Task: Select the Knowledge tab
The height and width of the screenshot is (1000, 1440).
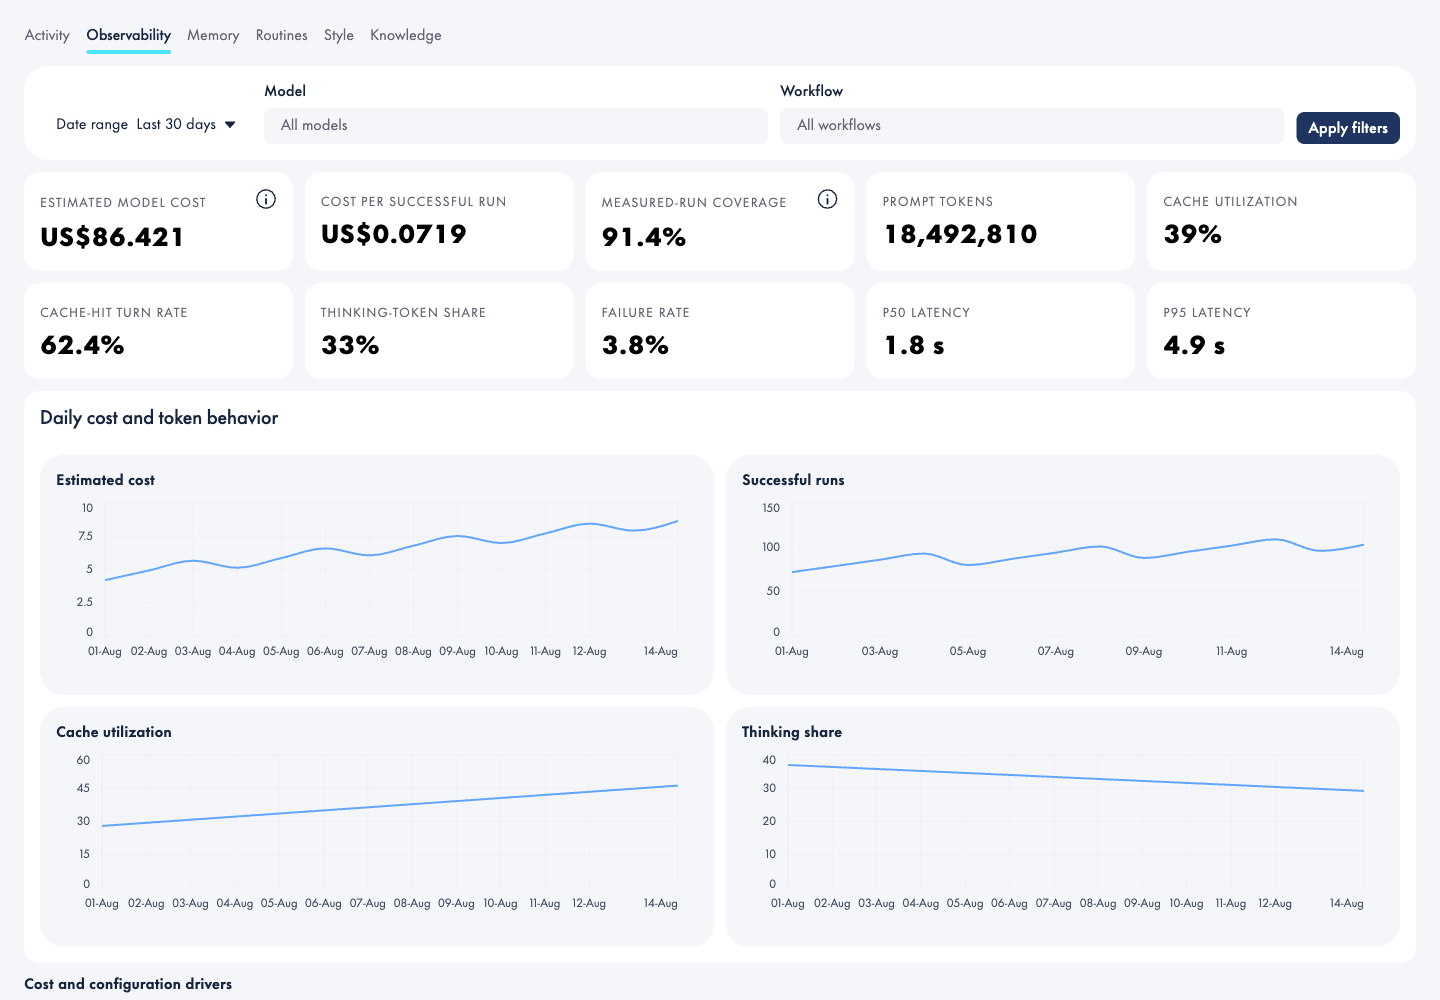Action: (406, 35)
